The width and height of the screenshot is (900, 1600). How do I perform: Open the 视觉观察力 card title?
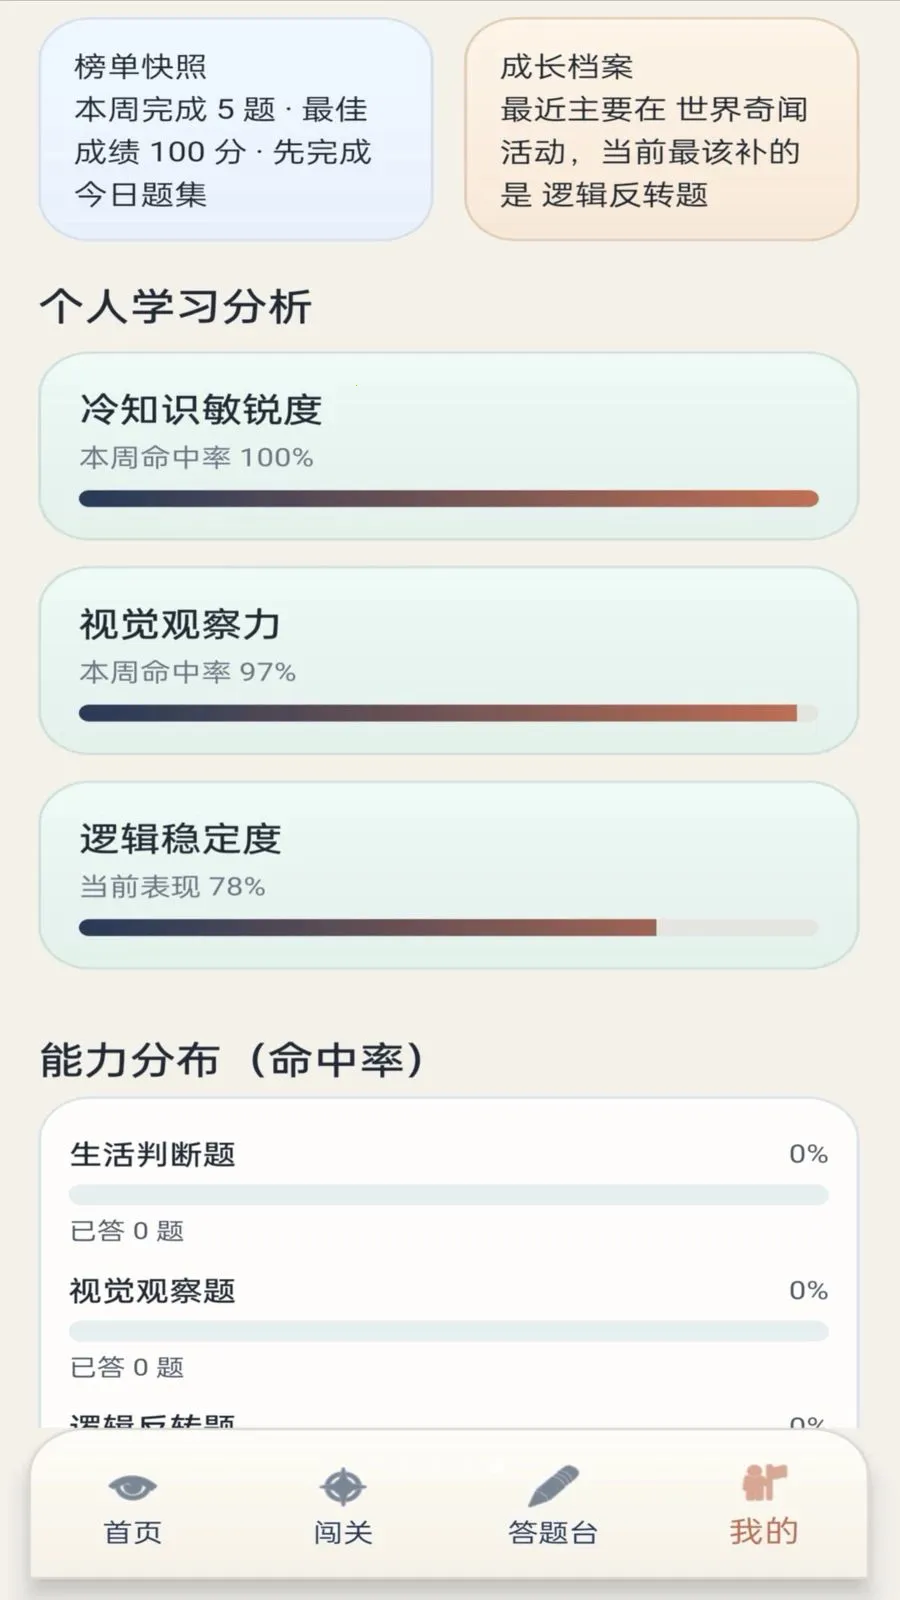pos(181,624)
